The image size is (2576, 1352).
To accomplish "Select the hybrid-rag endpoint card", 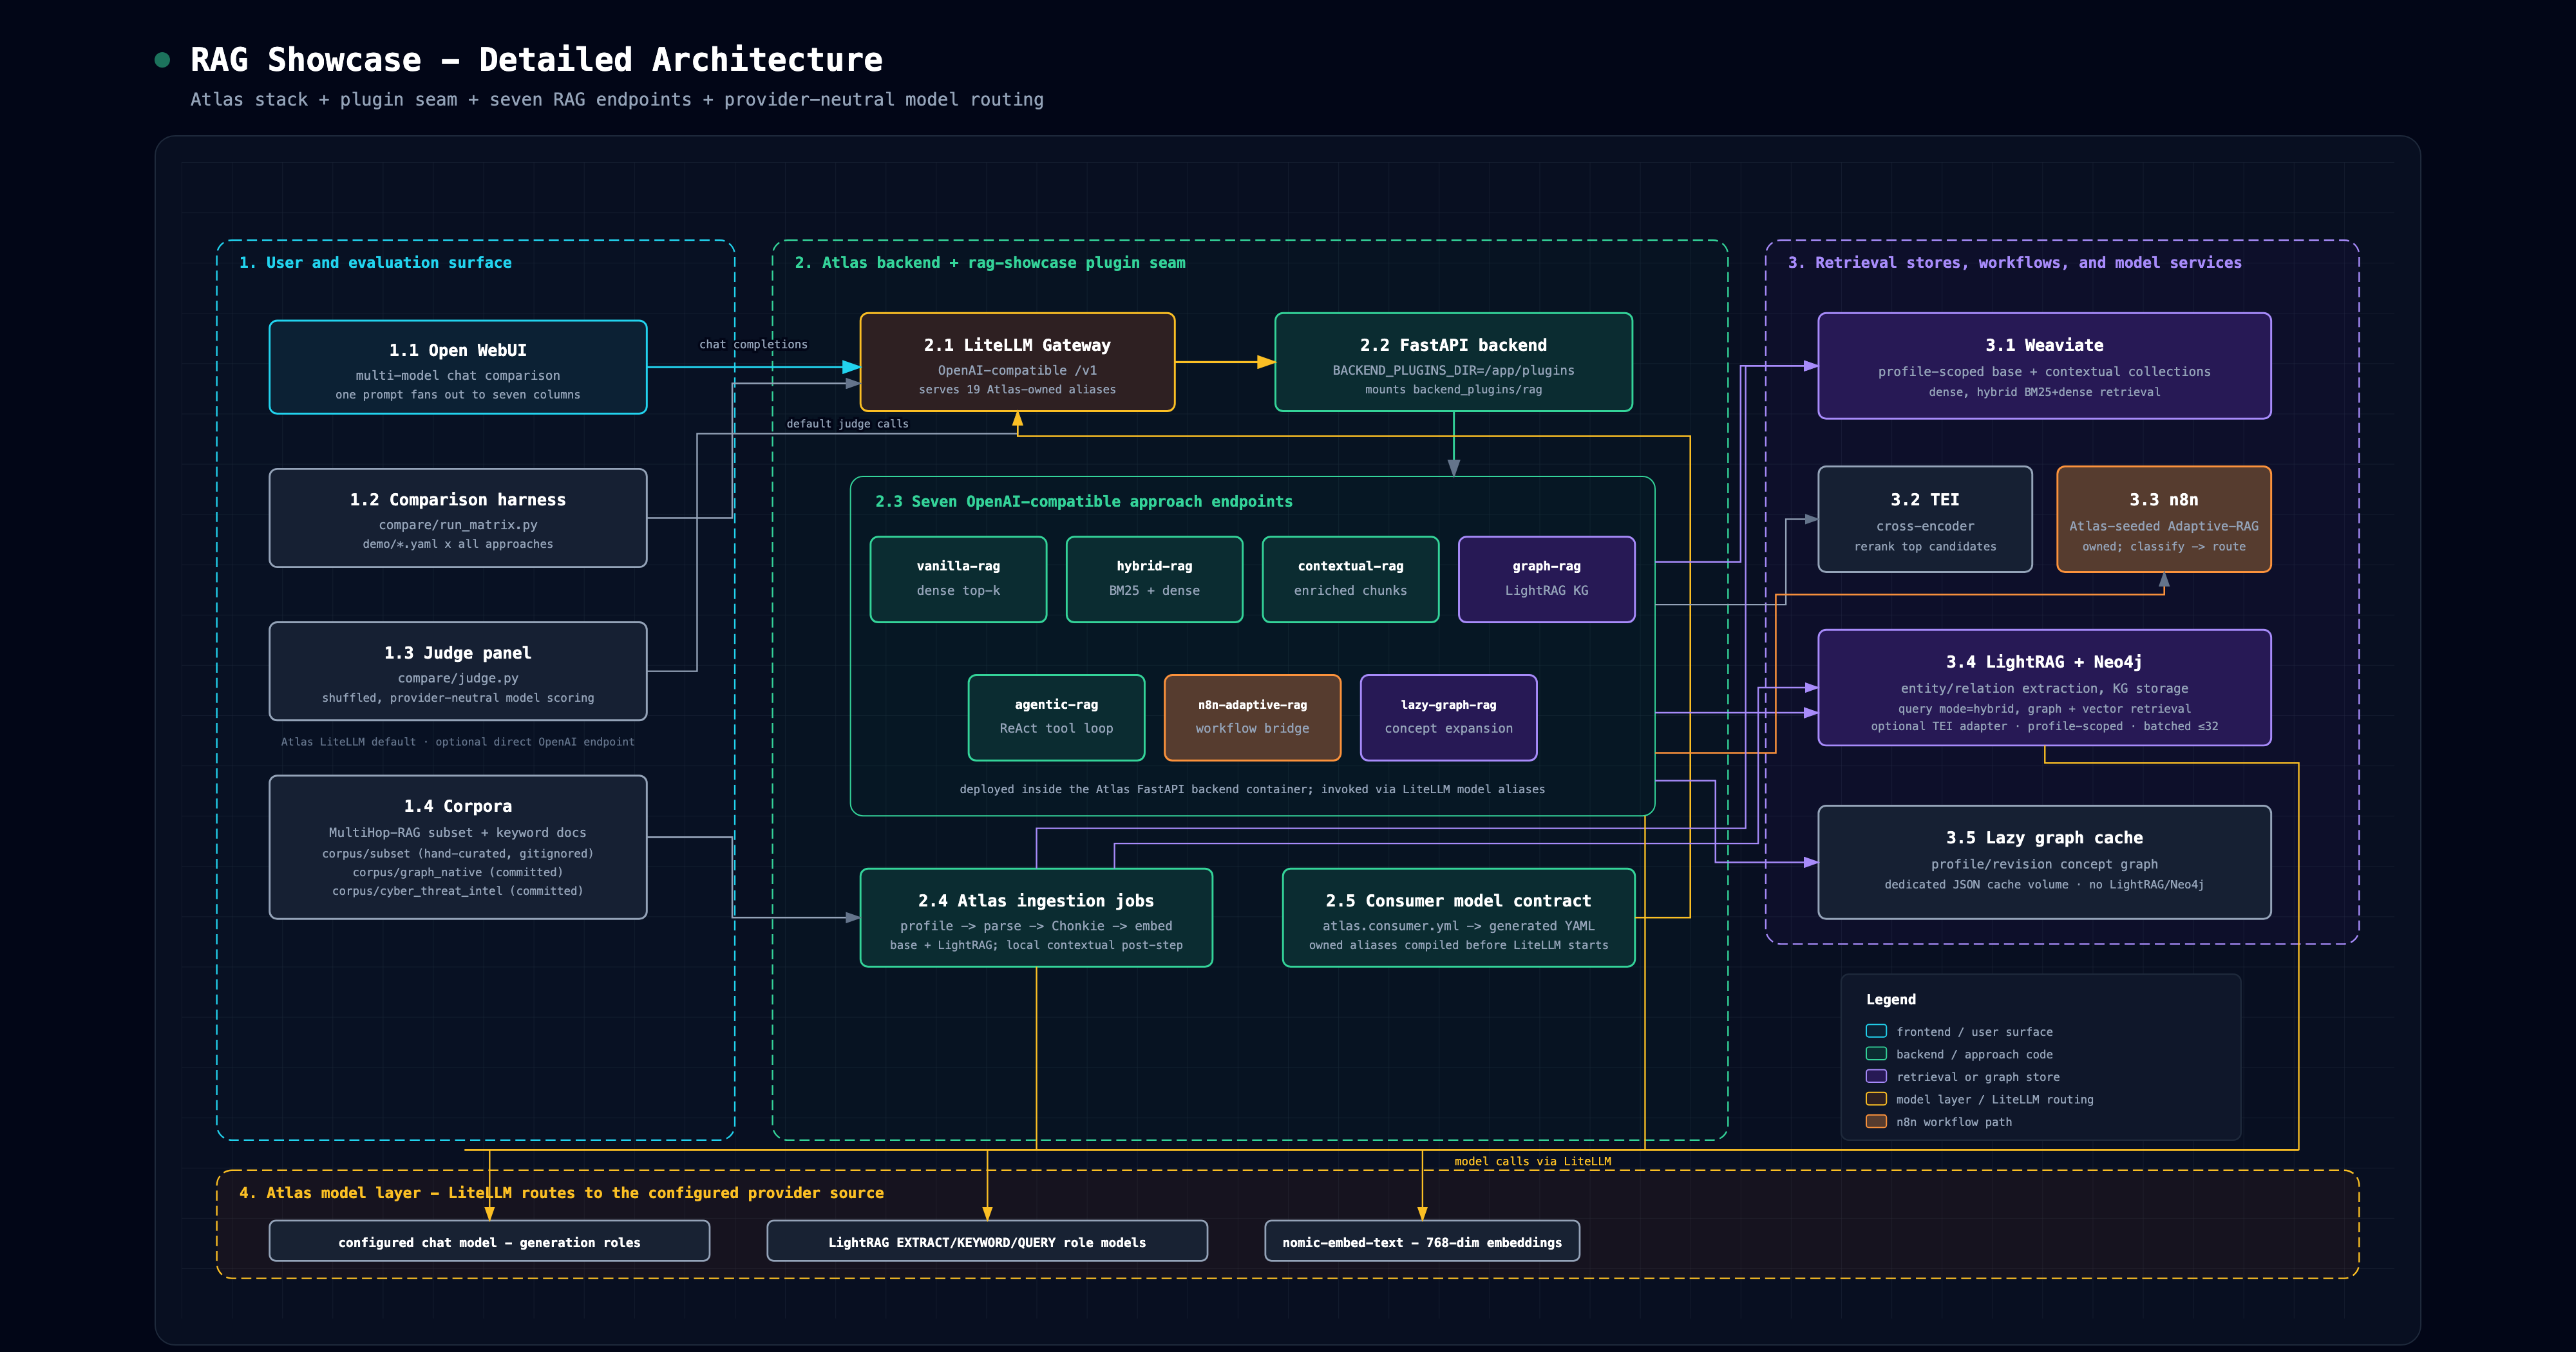I will (1154, 579).
